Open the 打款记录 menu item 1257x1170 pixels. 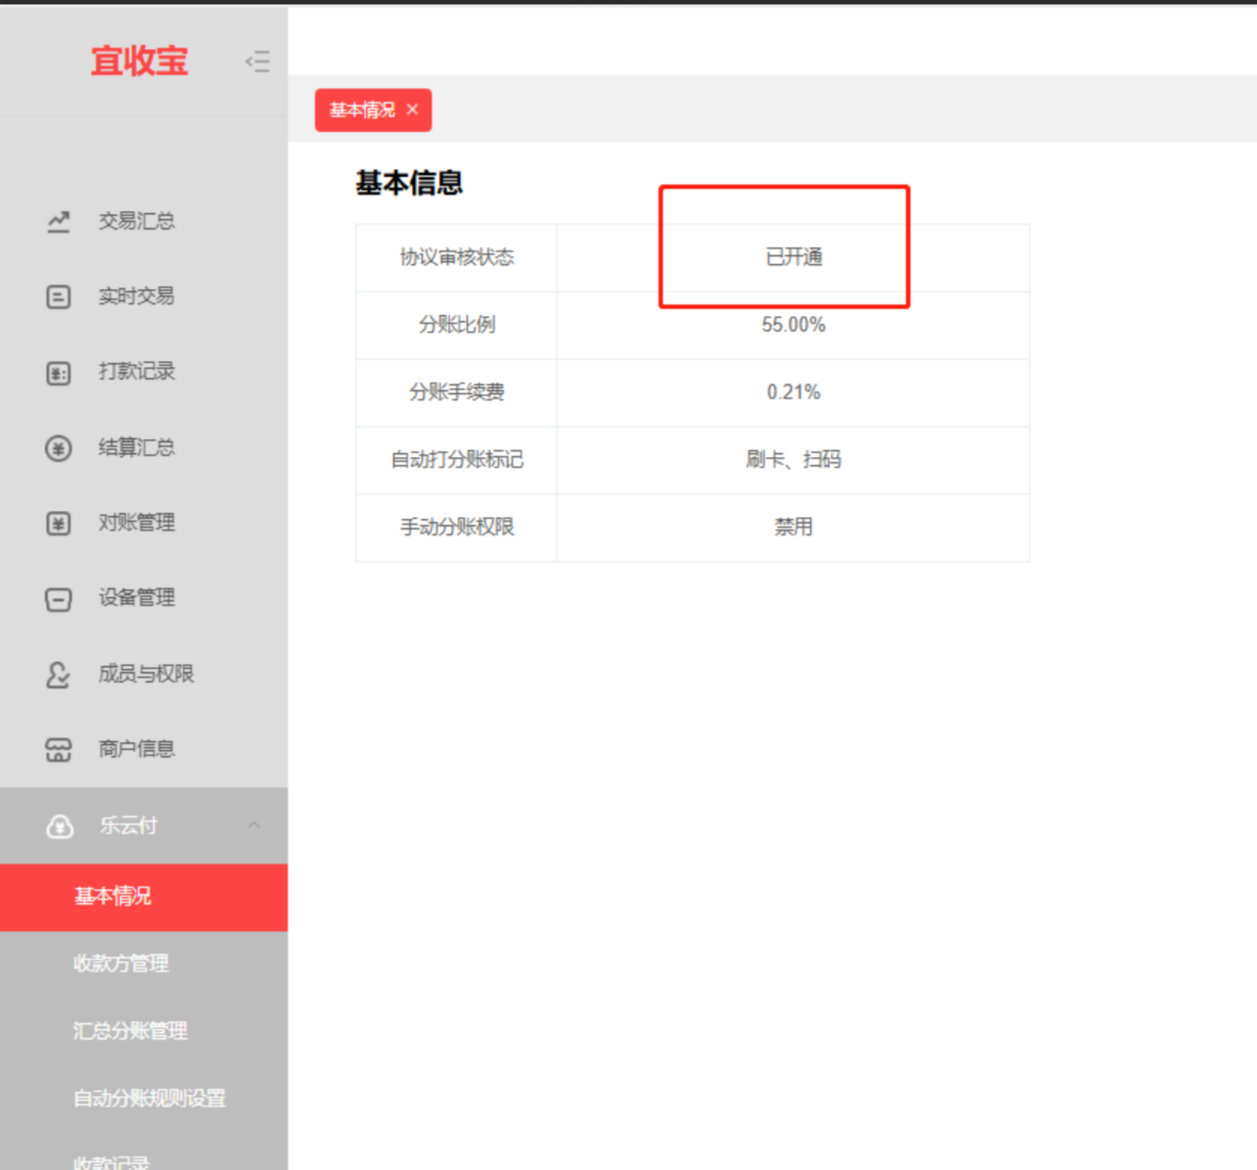click(144, 371)
